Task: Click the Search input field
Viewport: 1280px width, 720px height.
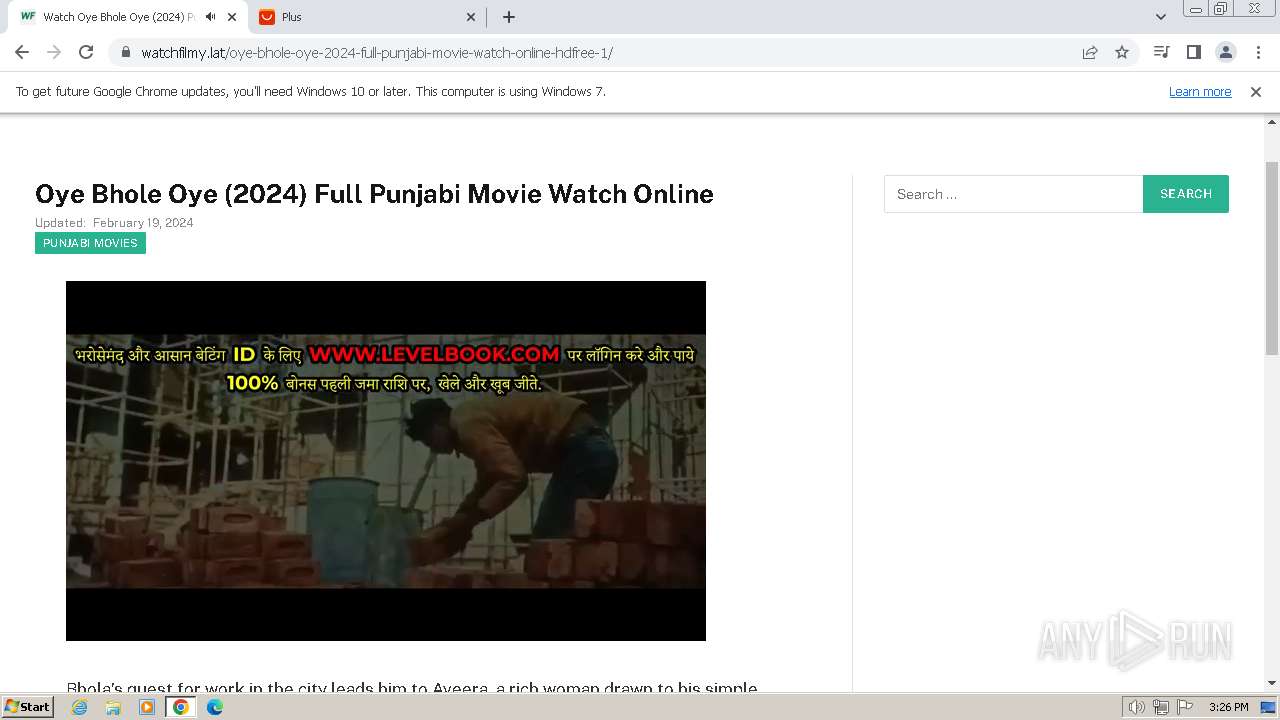Action: (x=1013, y=194)
